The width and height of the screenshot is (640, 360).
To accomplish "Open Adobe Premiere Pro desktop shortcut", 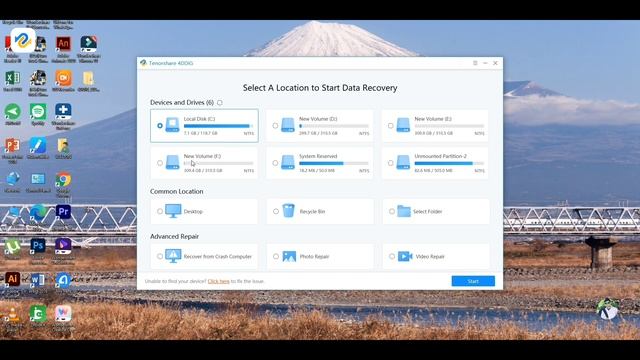I will tap(63, 213).
